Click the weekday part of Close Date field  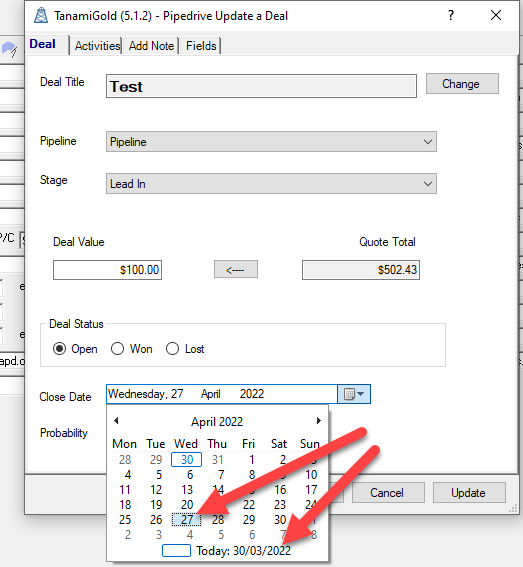pos(138,394)
